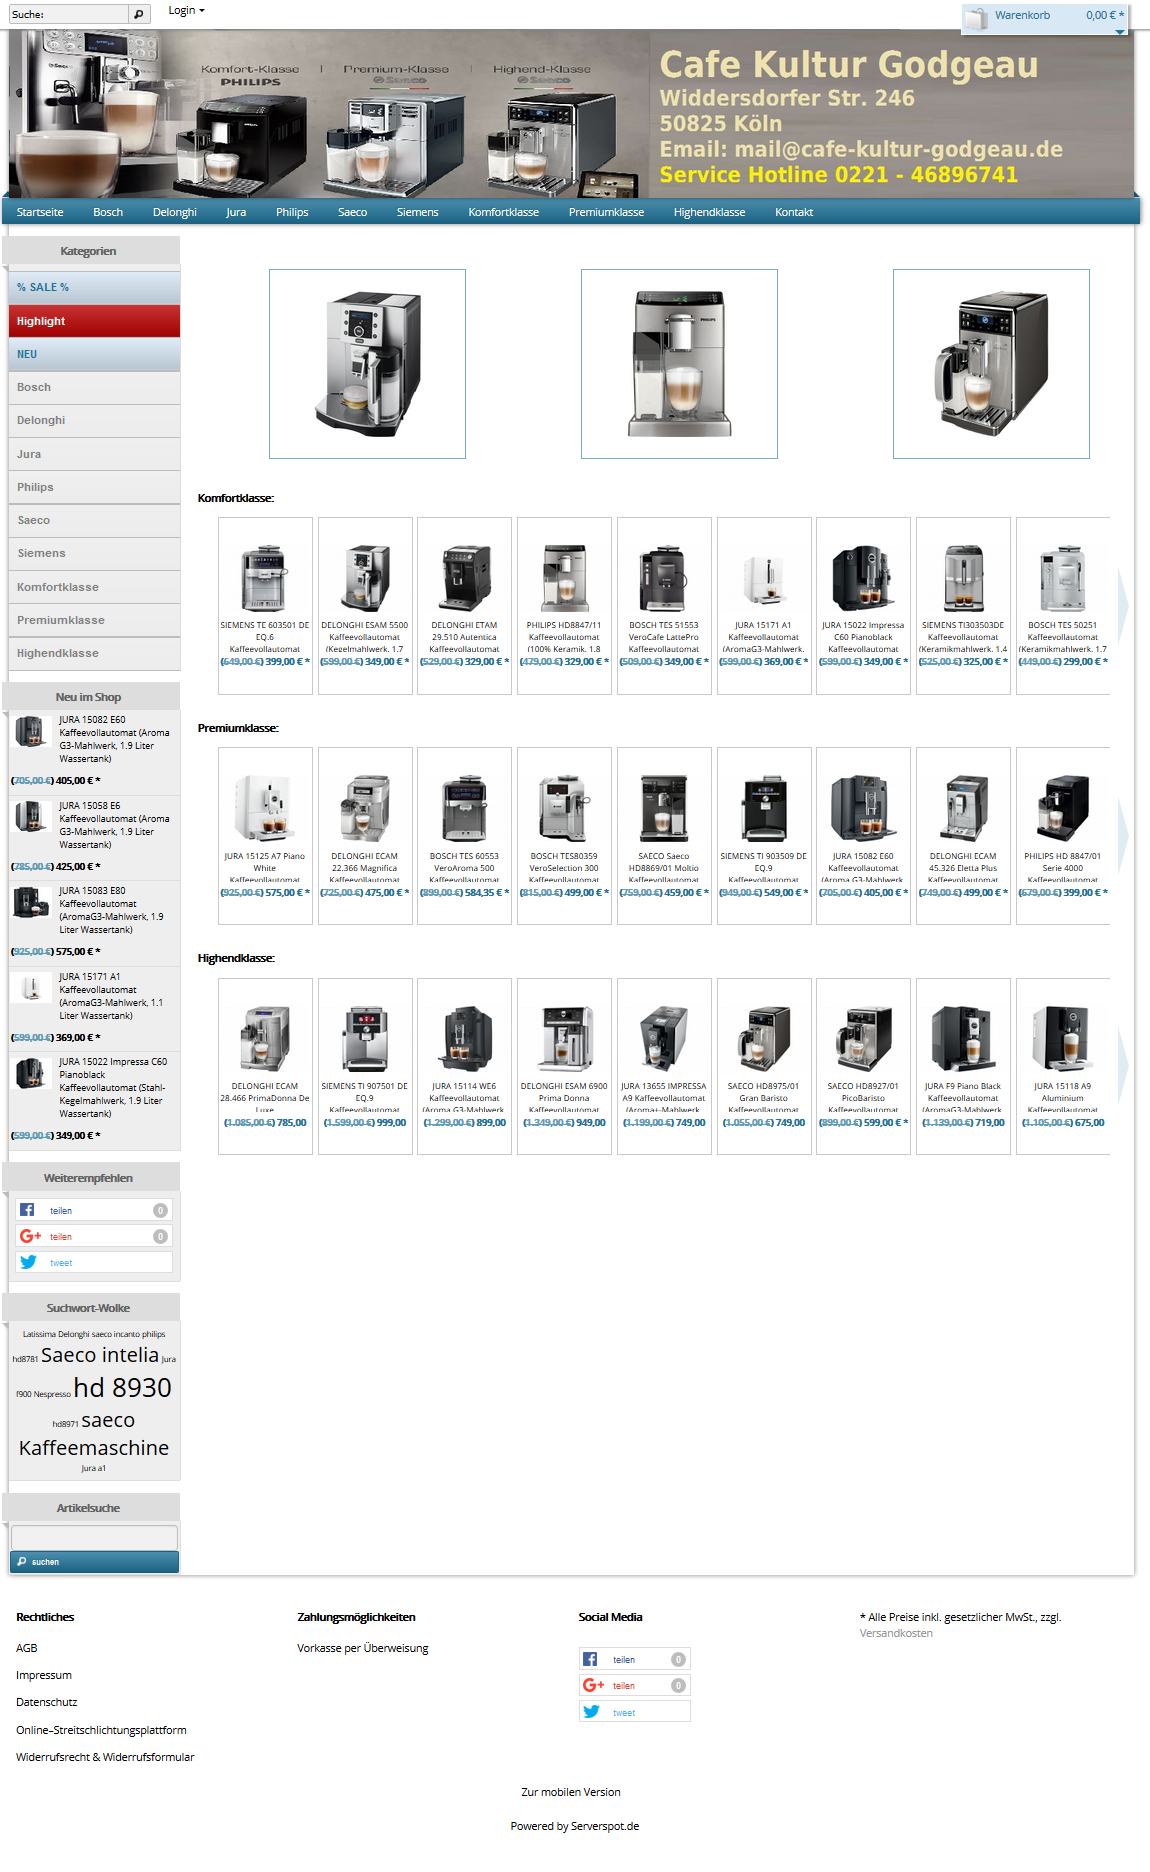Image resolution: width=1150 pixels, height=1872 pixels.
Task: Open the JURA 15125 A7 Piano White product
Action: coord(265,836)
